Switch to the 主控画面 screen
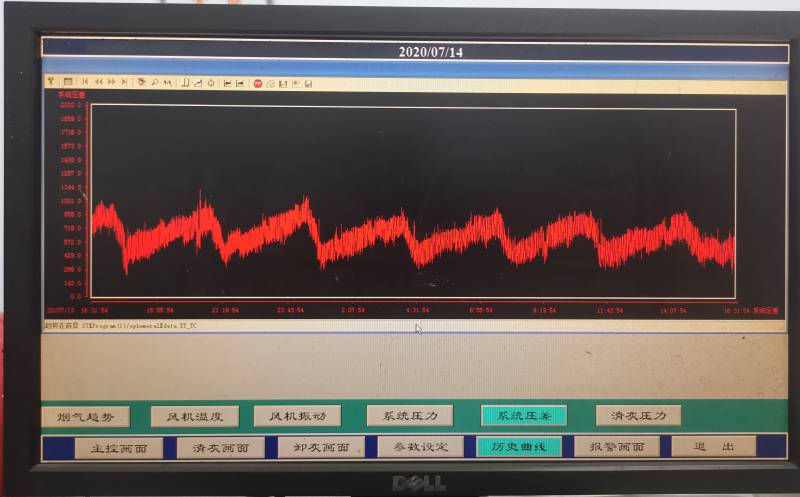800x497 pixels. pos(118,447)
